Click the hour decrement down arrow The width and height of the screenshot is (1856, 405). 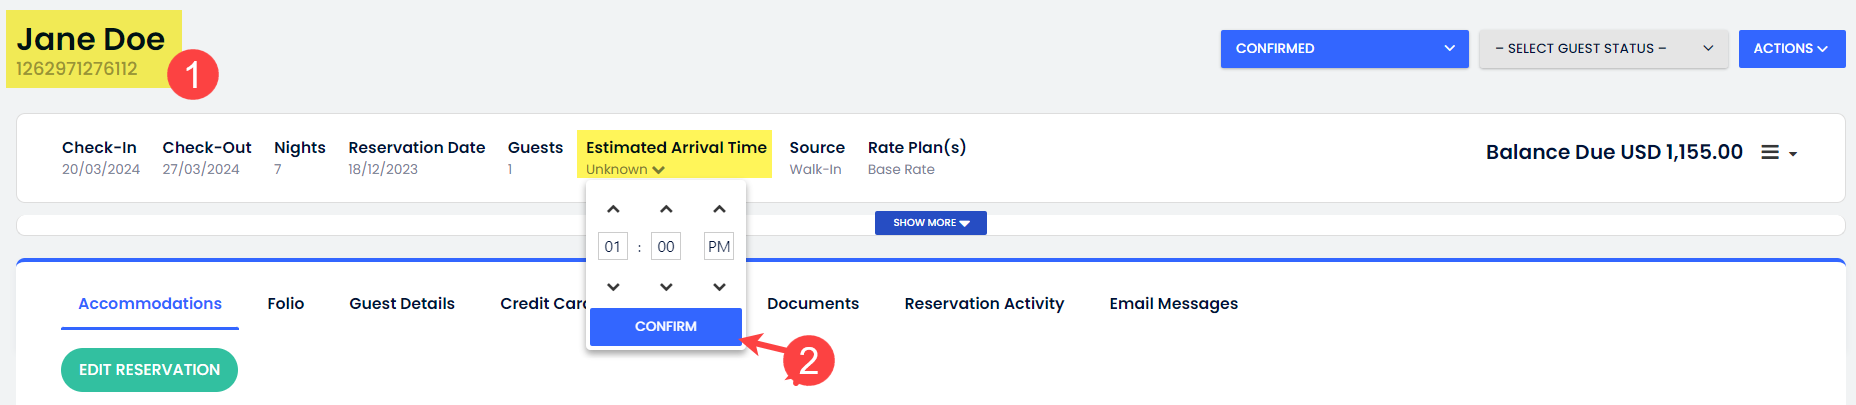613,287
